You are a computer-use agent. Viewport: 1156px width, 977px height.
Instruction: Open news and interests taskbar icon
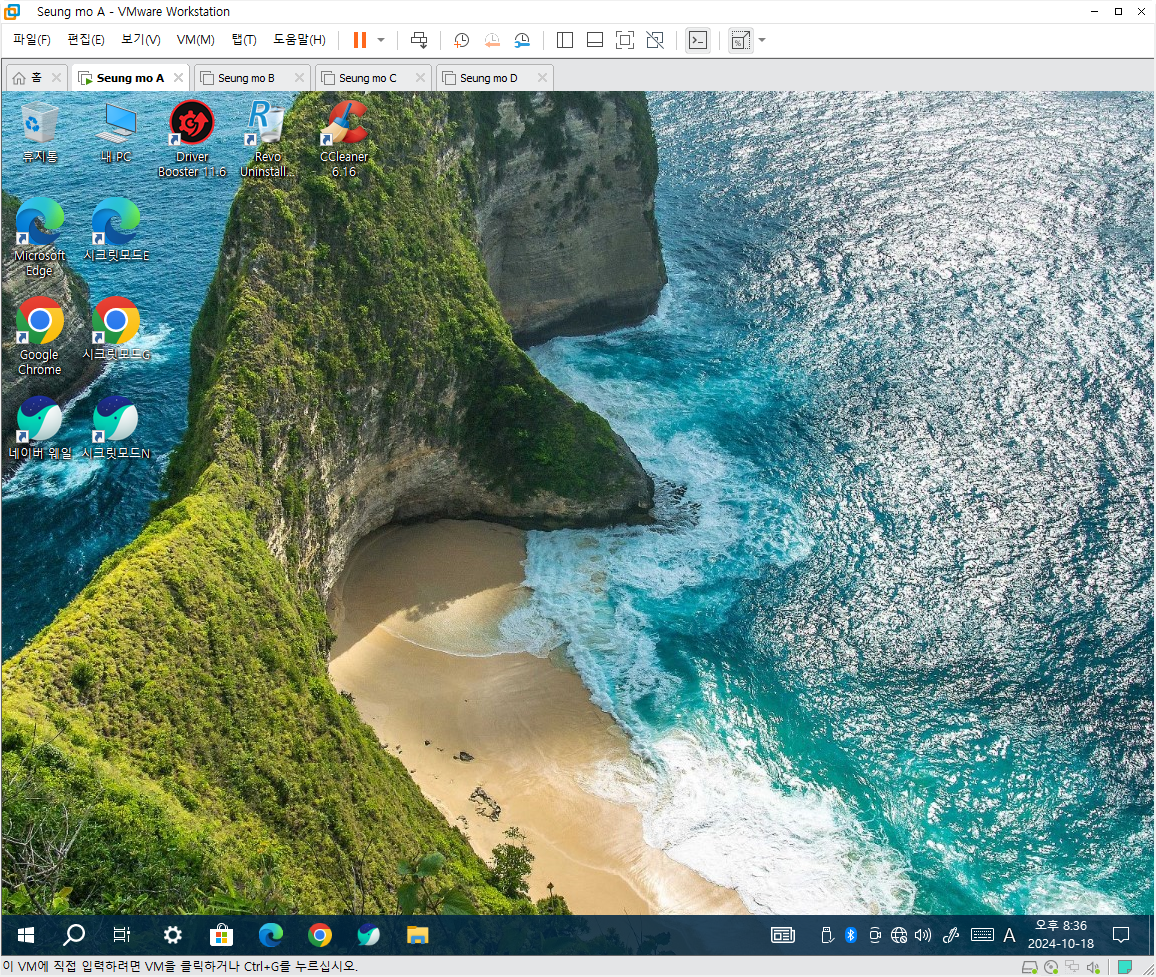tap(783, 935)
